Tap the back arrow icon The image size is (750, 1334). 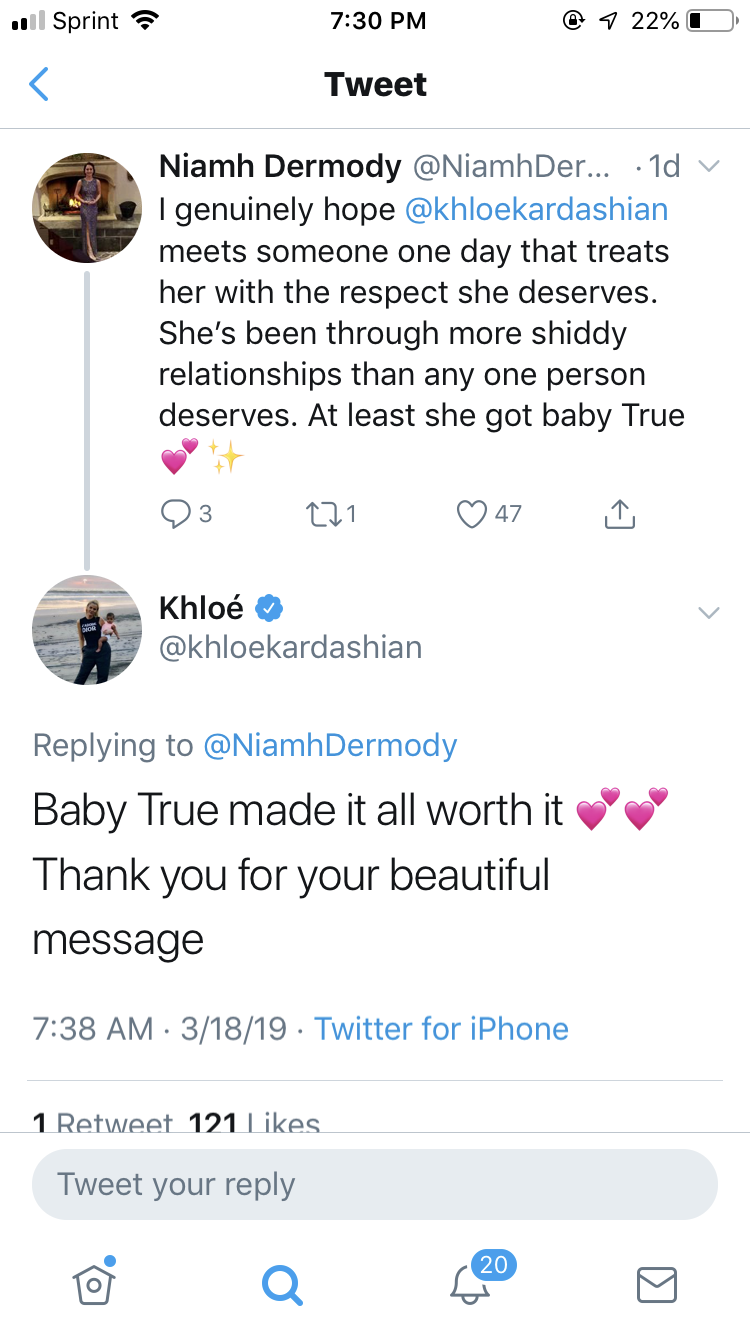tap(38, 84)
